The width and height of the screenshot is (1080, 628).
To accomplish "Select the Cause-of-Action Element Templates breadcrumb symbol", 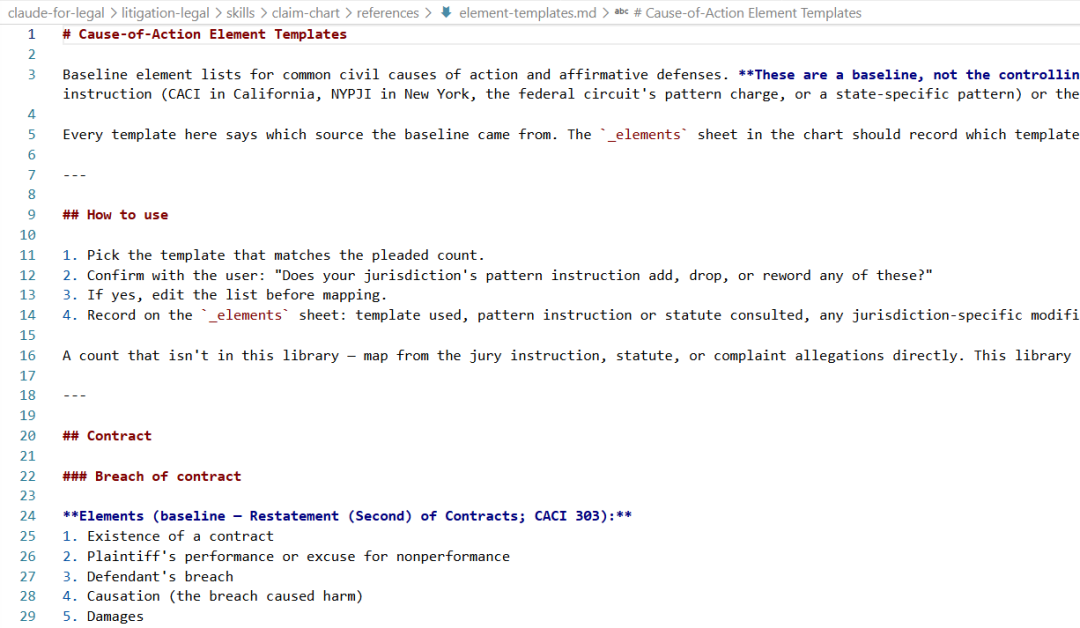I will coord(747,12).
